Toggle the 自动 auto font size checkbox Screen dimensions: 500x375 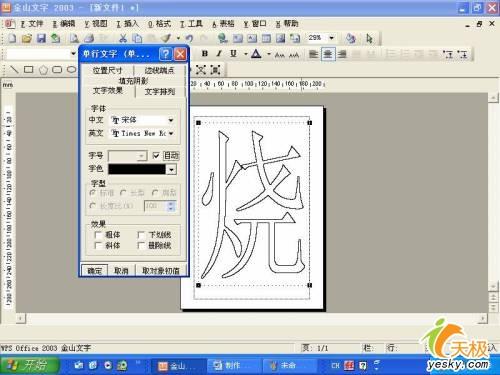(x=156, y=155)
